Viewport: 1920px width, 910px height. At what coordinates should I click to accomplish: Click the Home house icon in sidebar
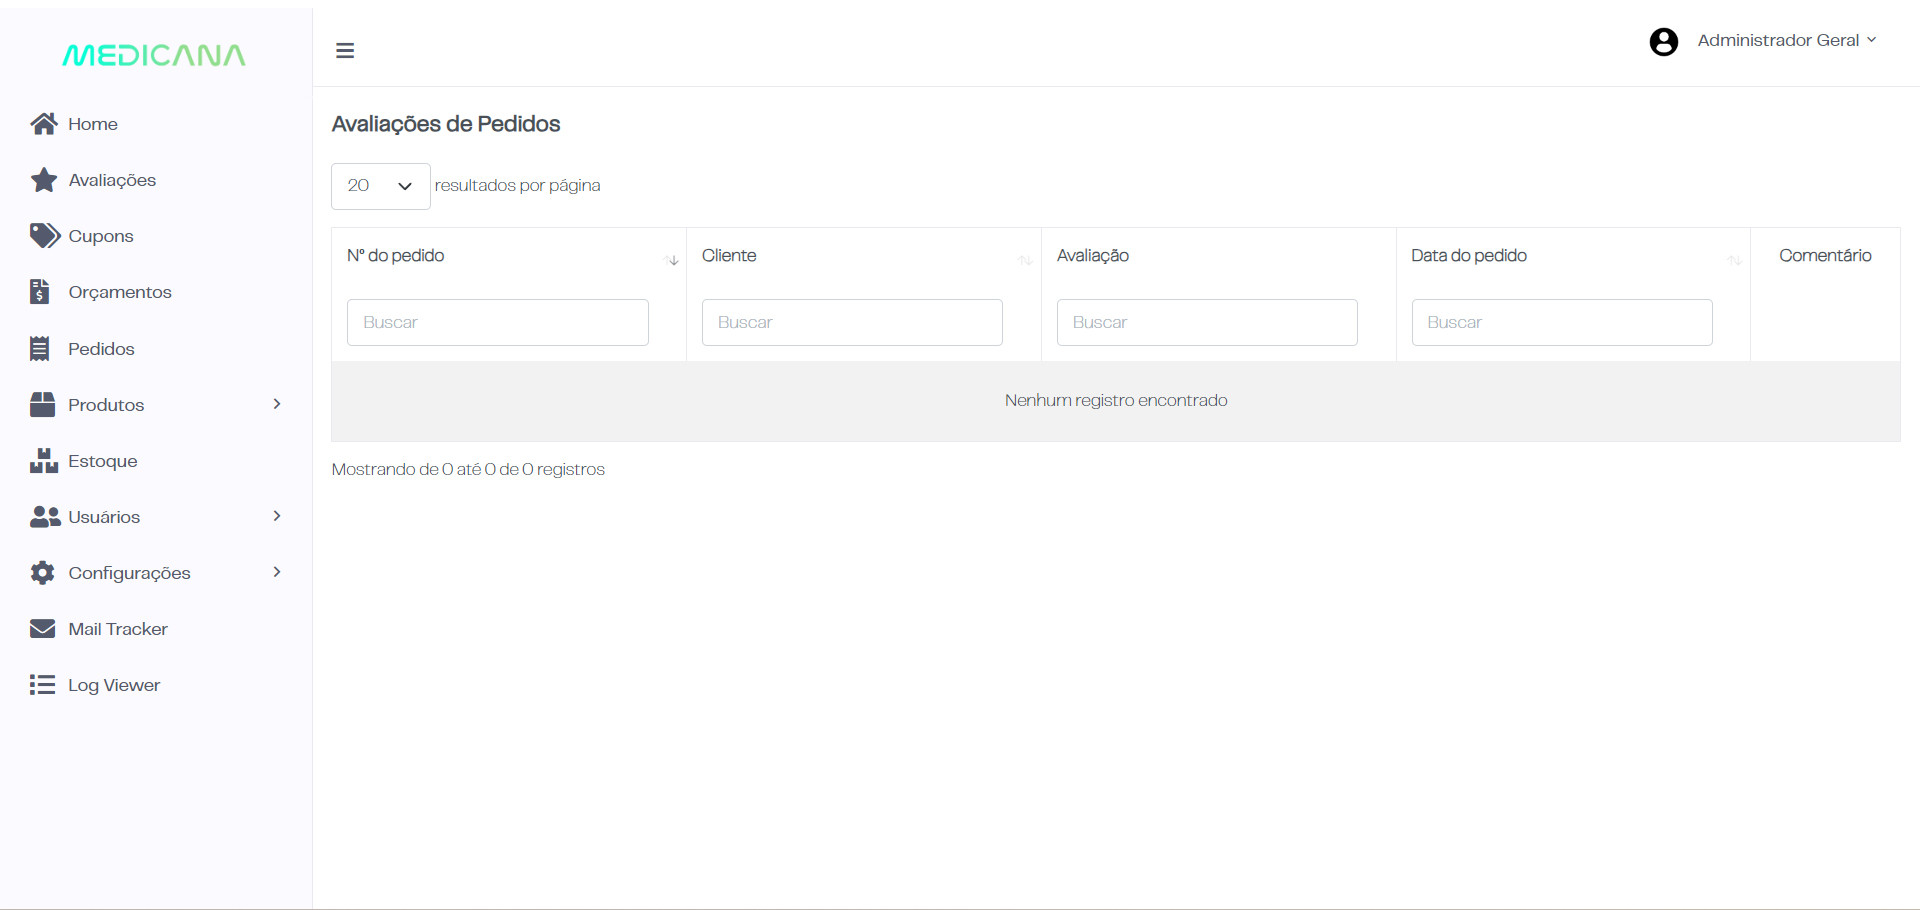click(43, 124)
